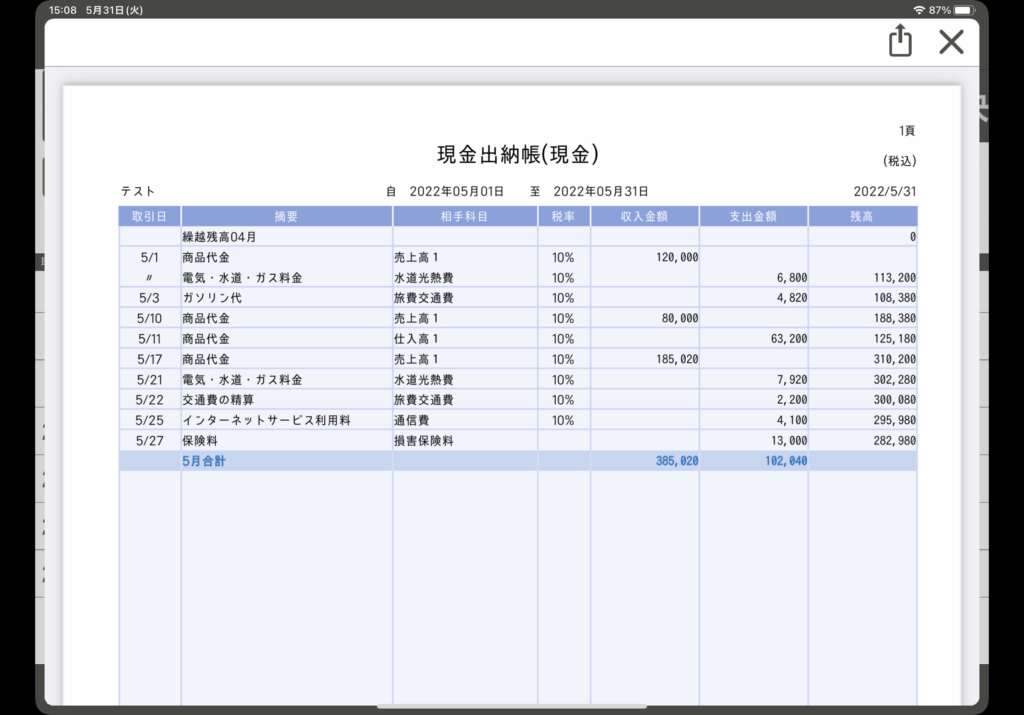Select the 5/25 date cell
Image resolution: width=1024 pixels, height=715 pixels.
[150, 421]
